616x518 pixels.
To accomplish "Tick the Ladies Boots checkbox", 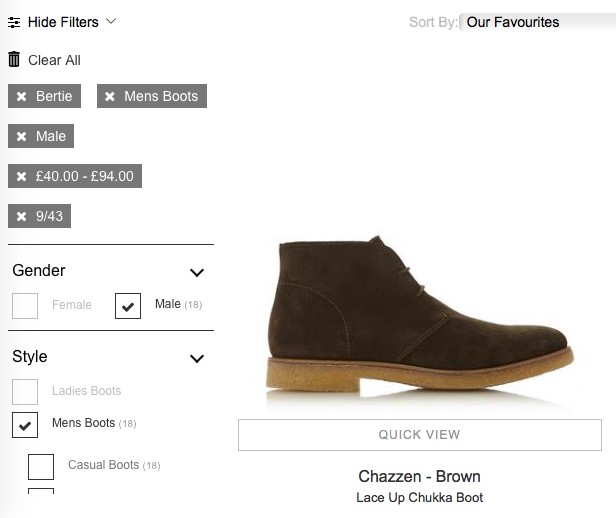I will pos(25,392).
